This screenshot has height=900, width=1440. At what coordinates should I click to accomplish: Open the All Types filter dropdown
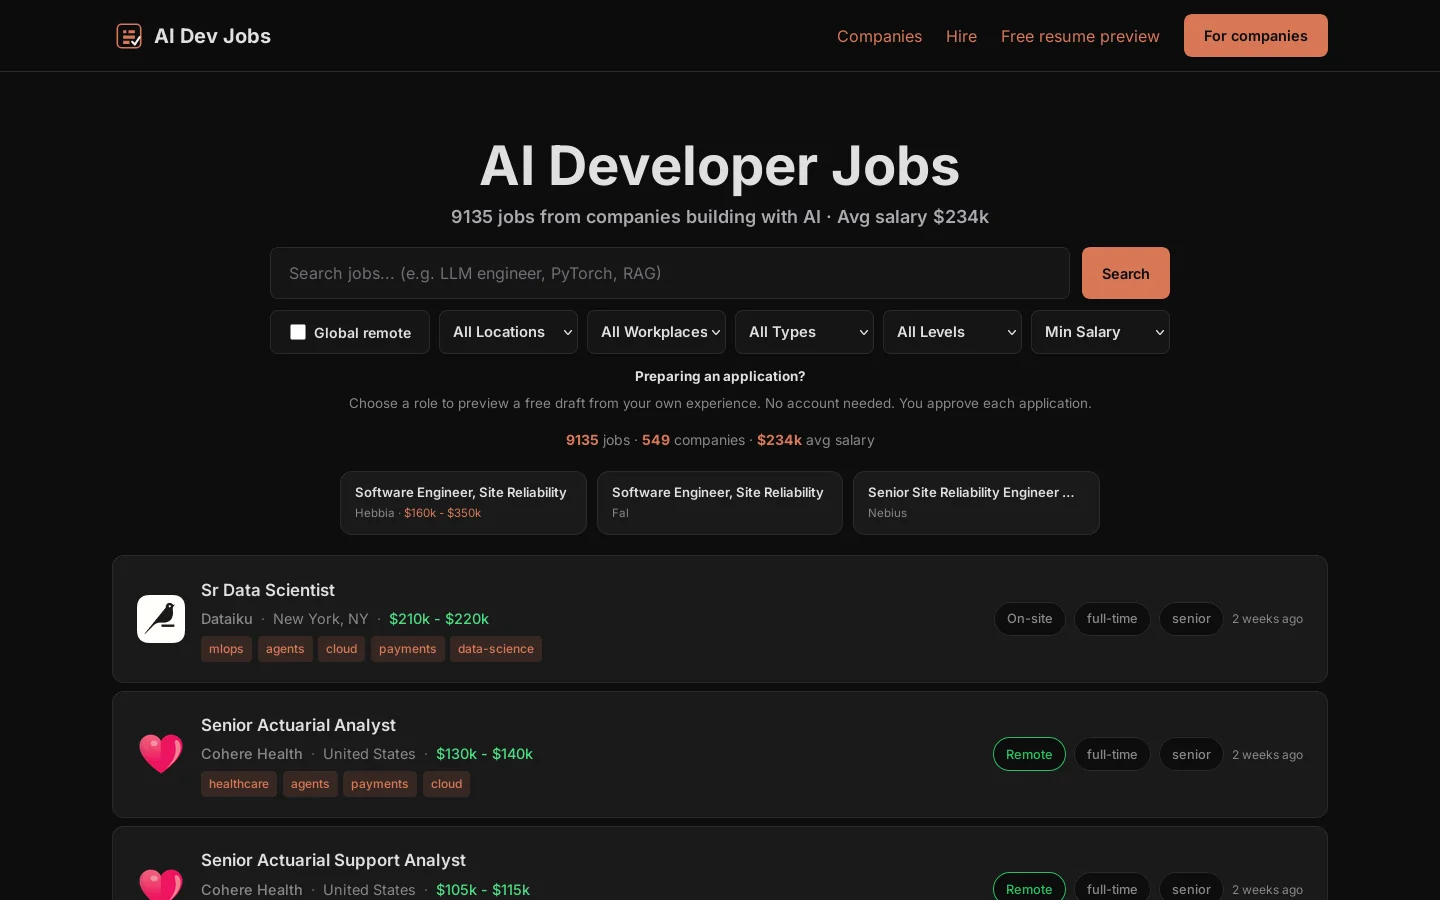(804, 332)
